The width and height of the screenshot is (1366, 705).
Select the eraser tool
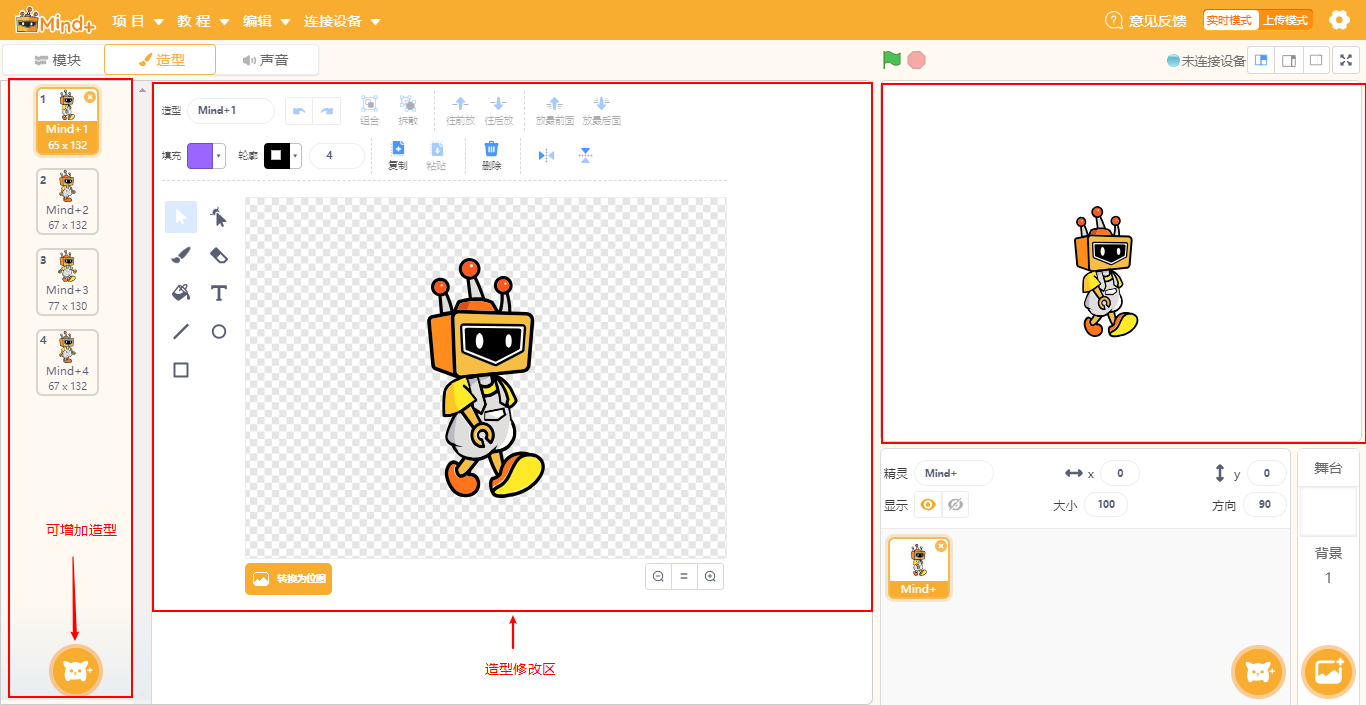pyautogui.click(x=219, y=255)
